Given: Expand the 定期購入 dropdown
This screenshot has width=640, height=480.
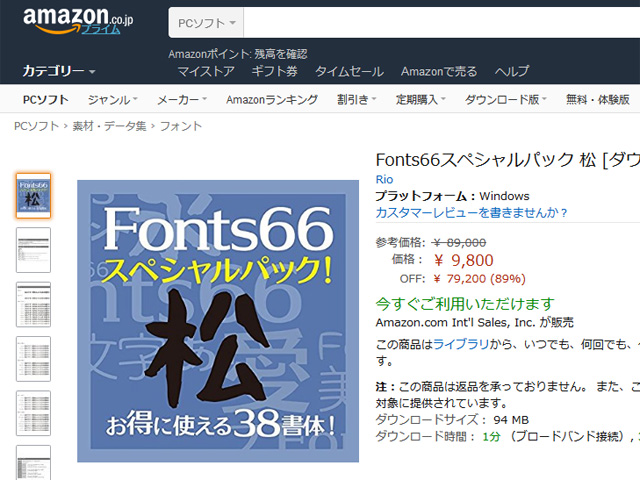Looking at the screenshot, I should coord(421,100).
